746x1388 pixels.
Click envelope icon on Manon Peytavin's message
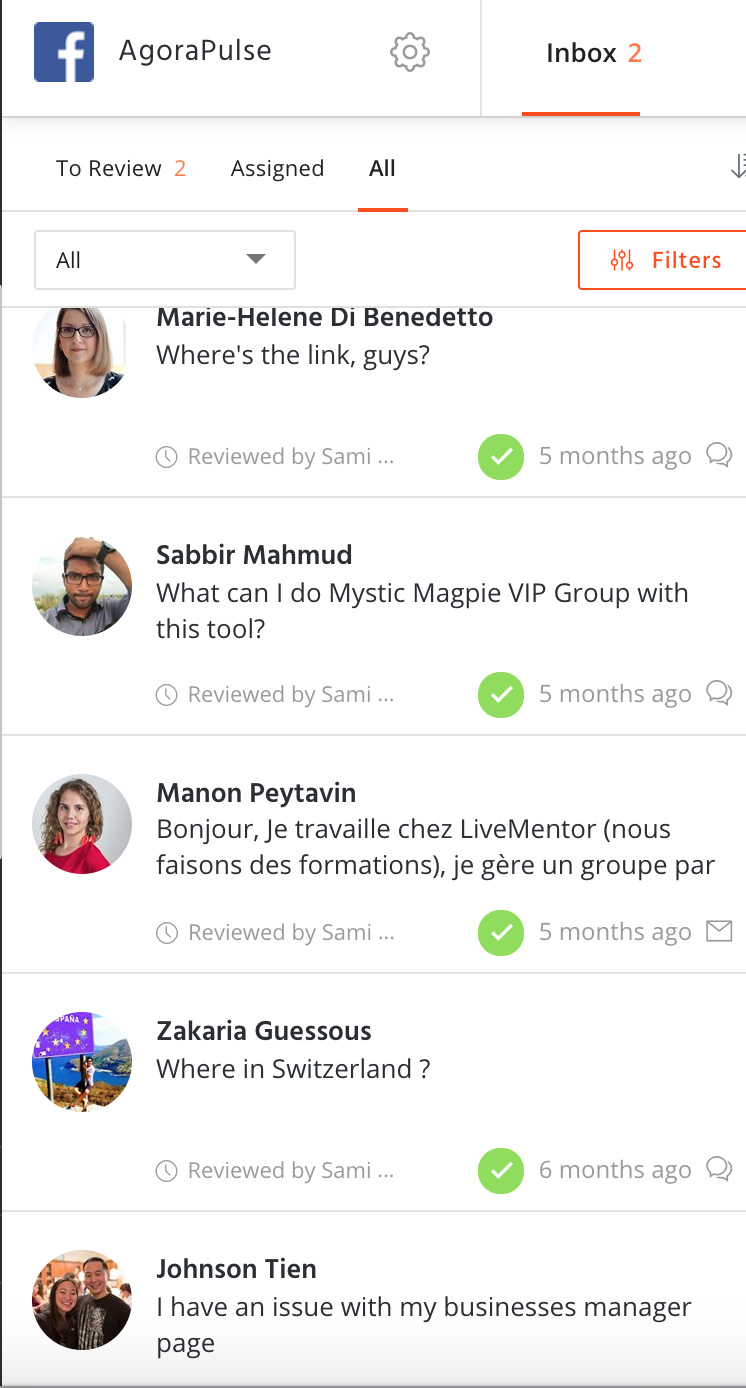[719, 932]
